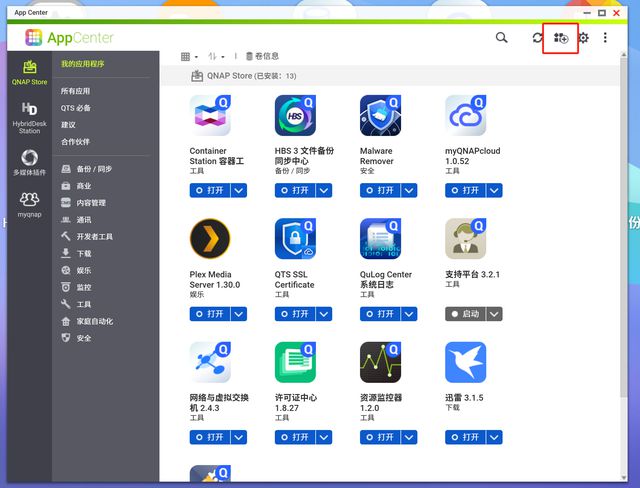The width and height of the screenshot is (640, 488).
Task: Select 下载 category
Action: pyautogui.click(x=76, y=254)
